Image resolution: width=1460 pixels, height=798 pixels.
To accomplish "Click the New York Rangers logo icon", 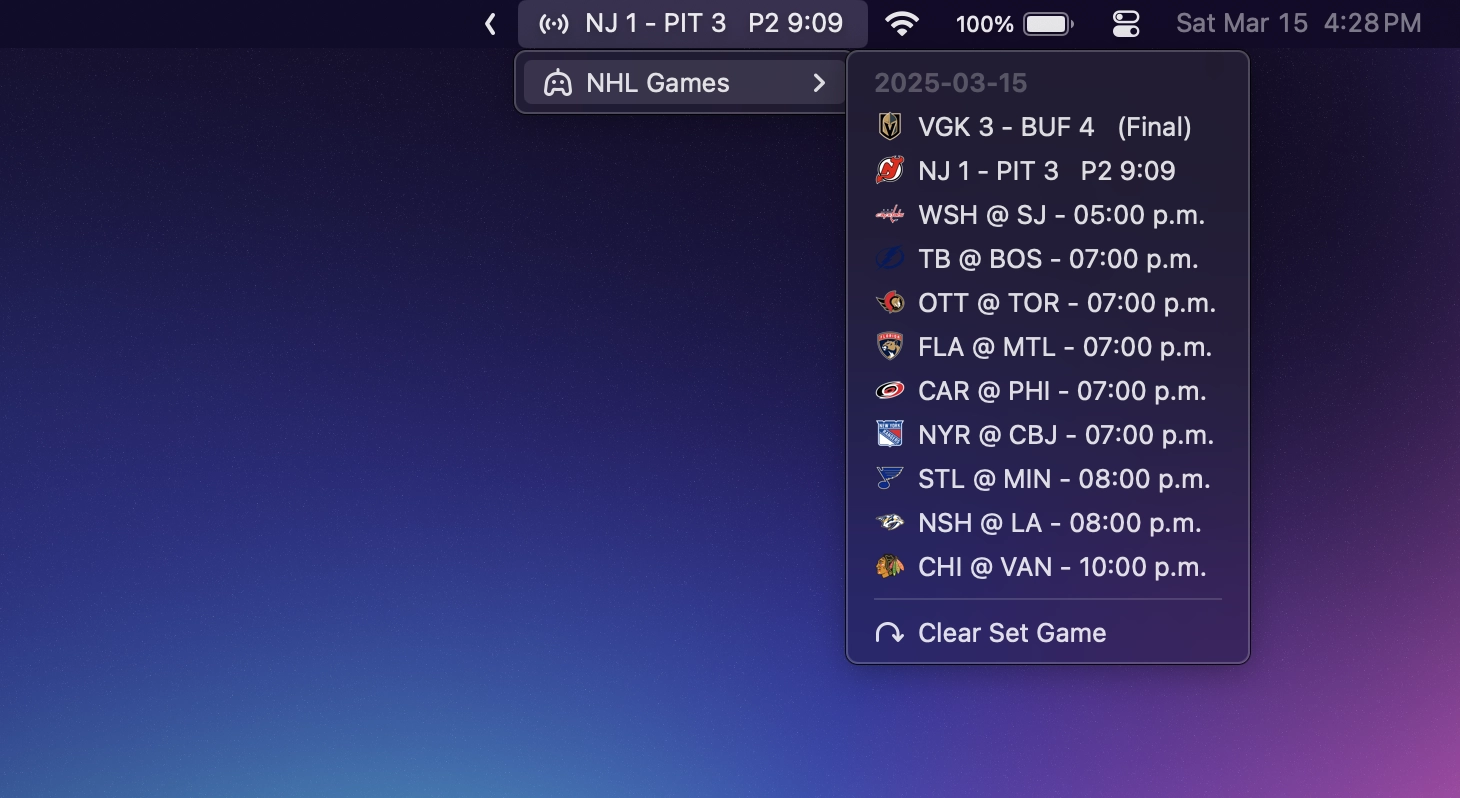I will coord(889,435).
